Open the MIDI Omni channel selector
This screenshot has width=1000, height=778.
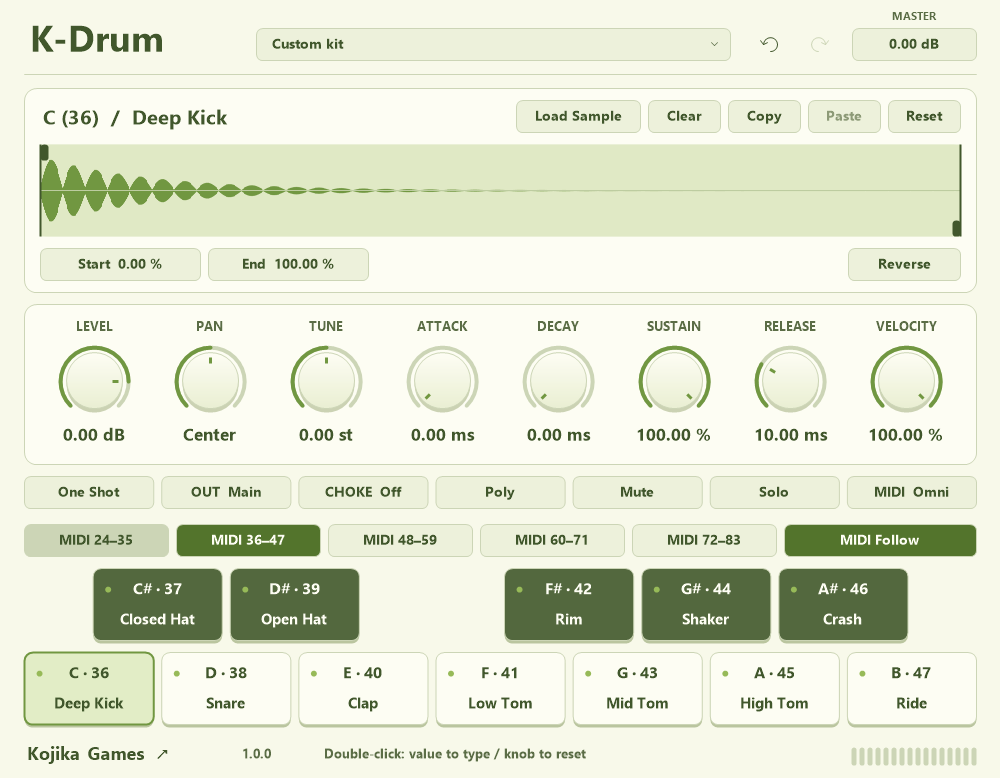912,492
